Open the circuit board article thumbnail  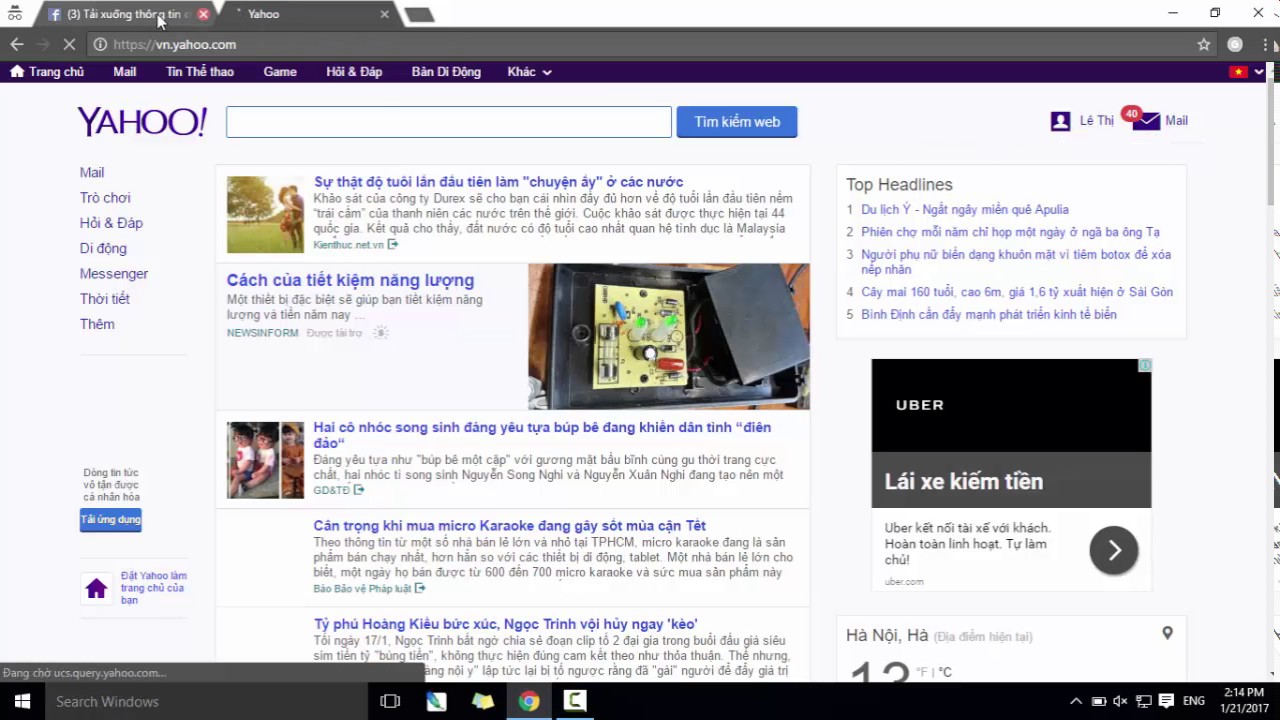669,337
